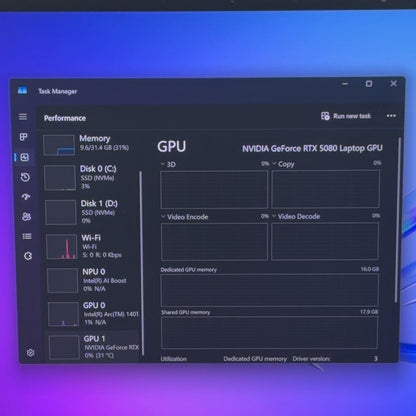
Task: Open the hamburger navigation menu
Action: 23,116
